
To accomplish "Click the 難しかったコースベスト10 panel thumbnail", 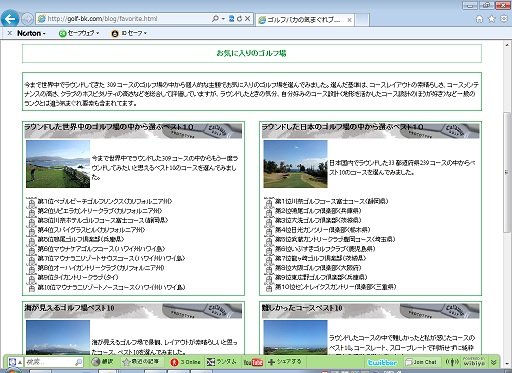I will 295,337.
